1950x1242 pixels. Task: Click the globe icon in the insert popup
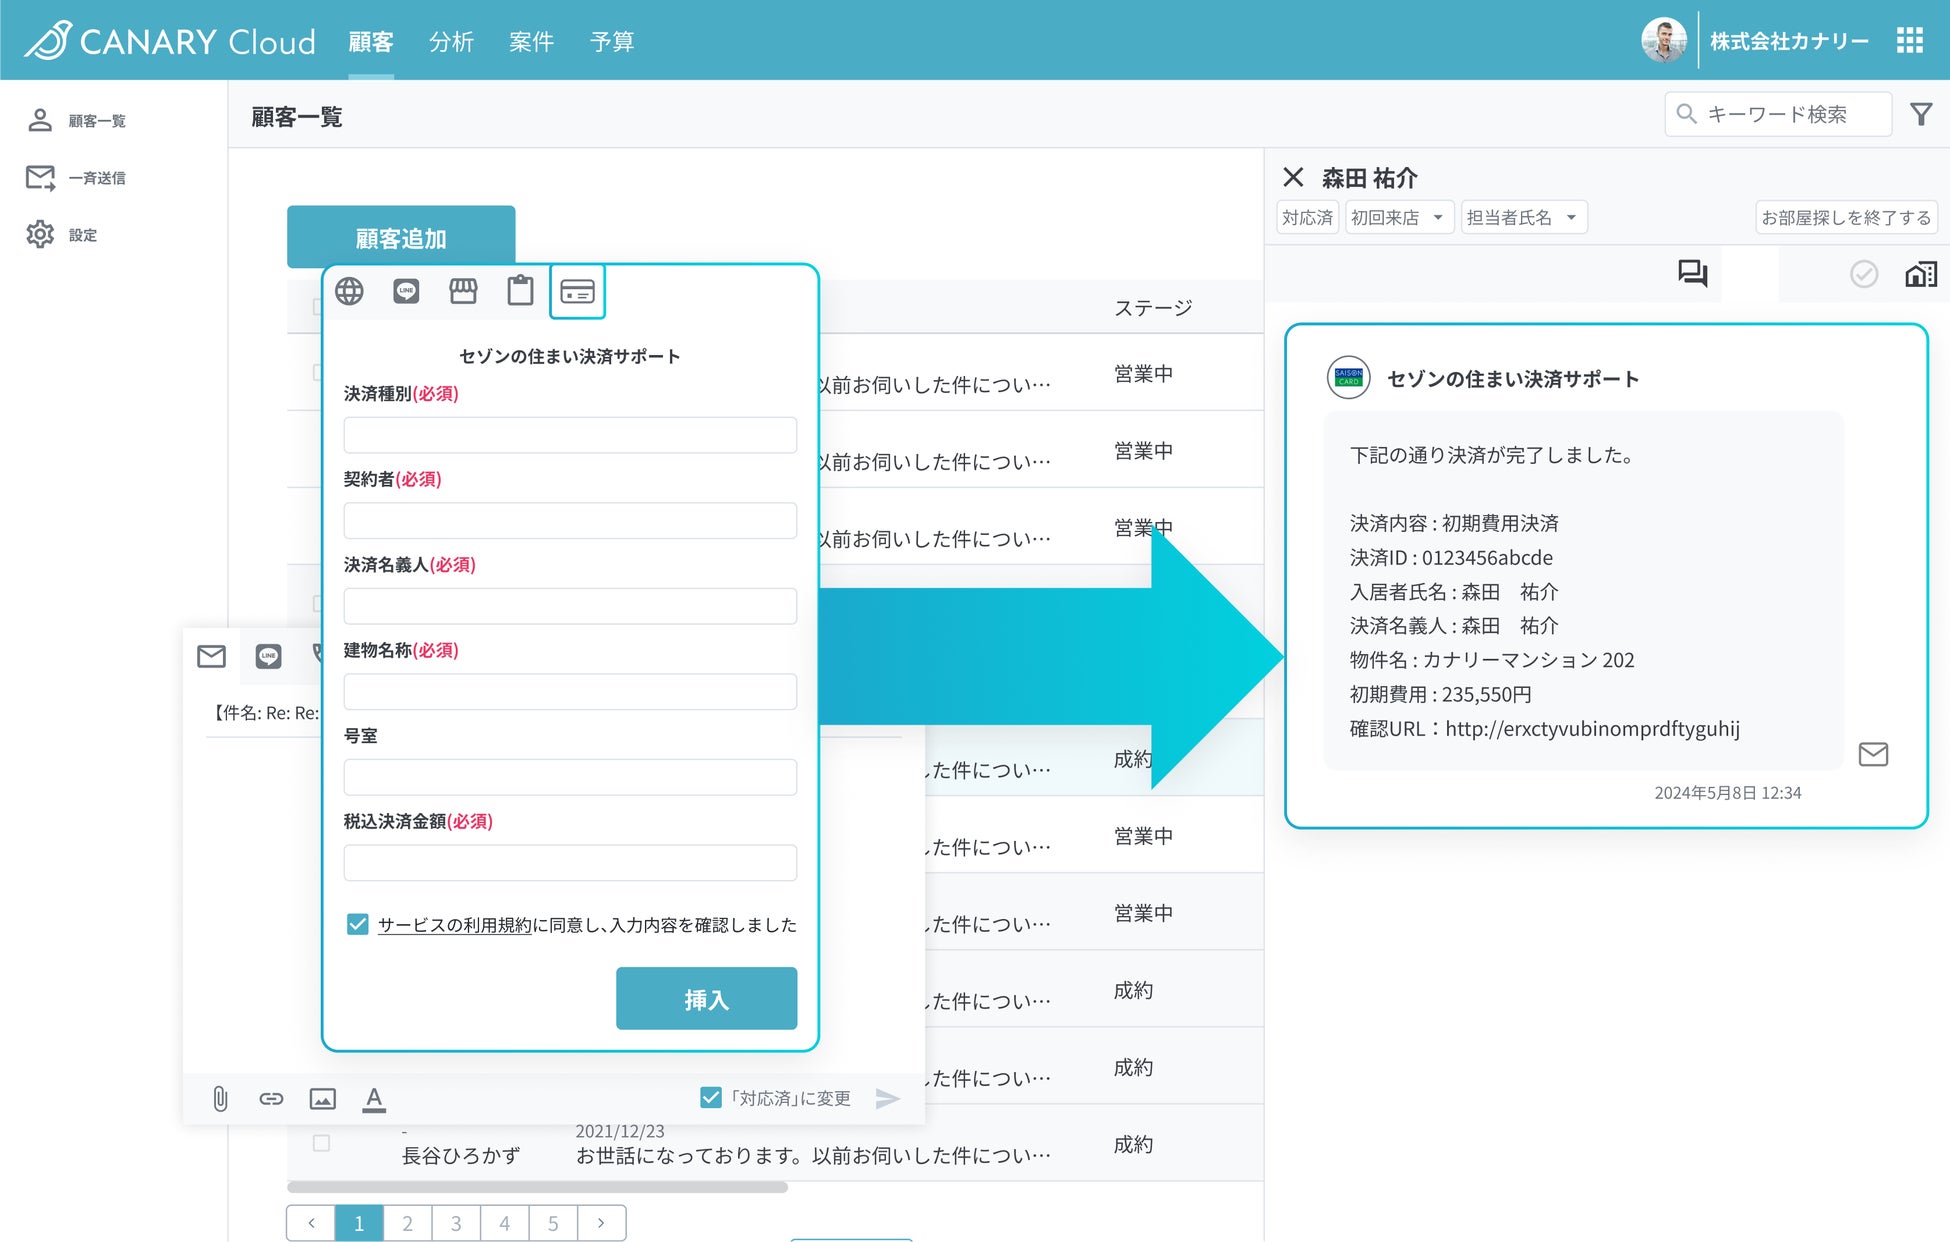(x=349, y=291)
